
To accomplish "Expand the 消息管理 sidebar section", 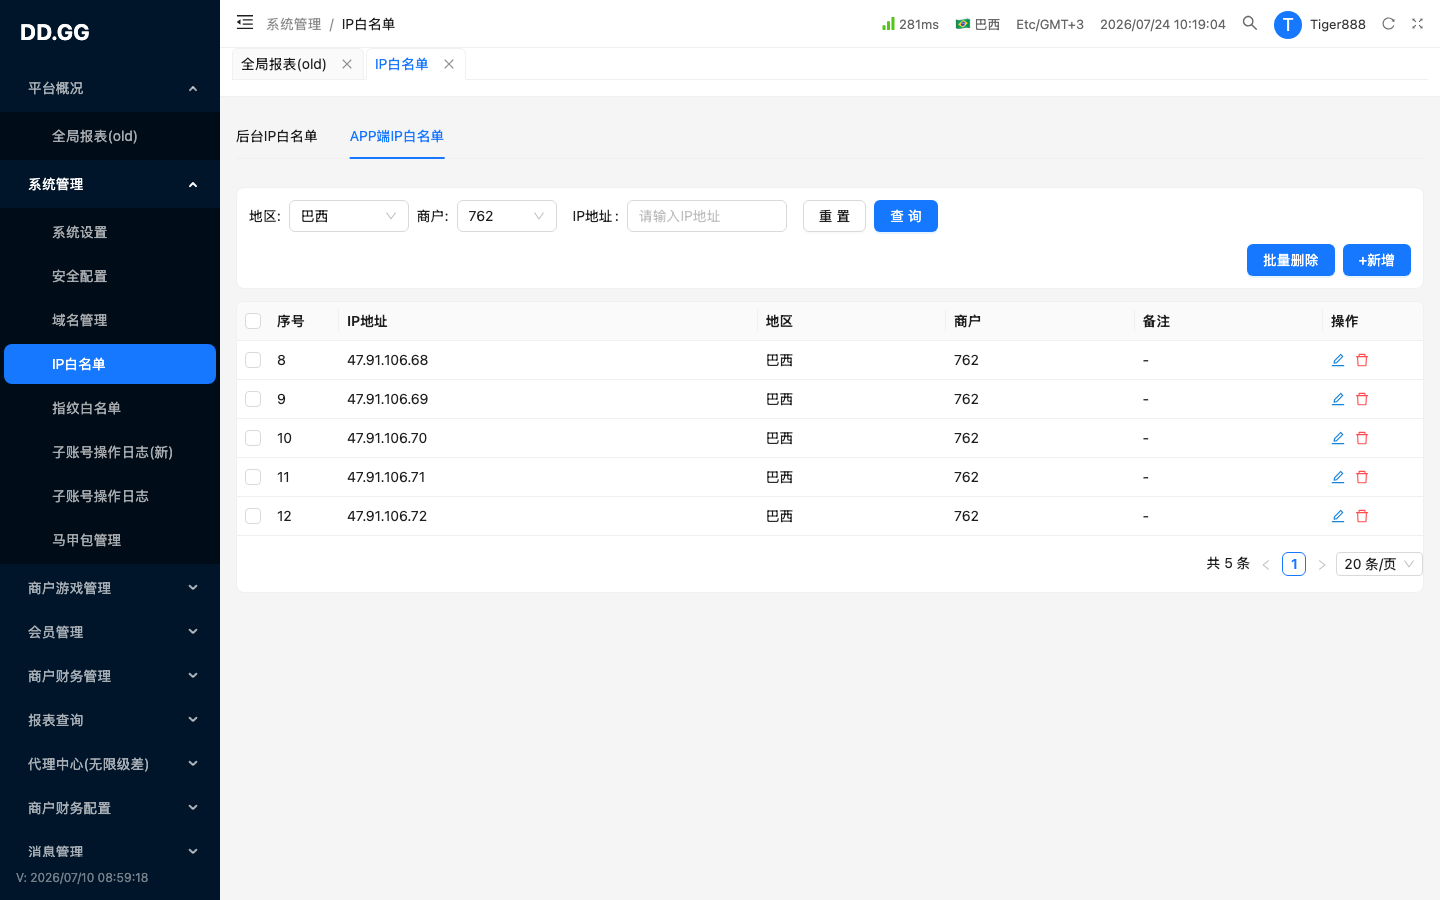I will click(x=110, y=852).
